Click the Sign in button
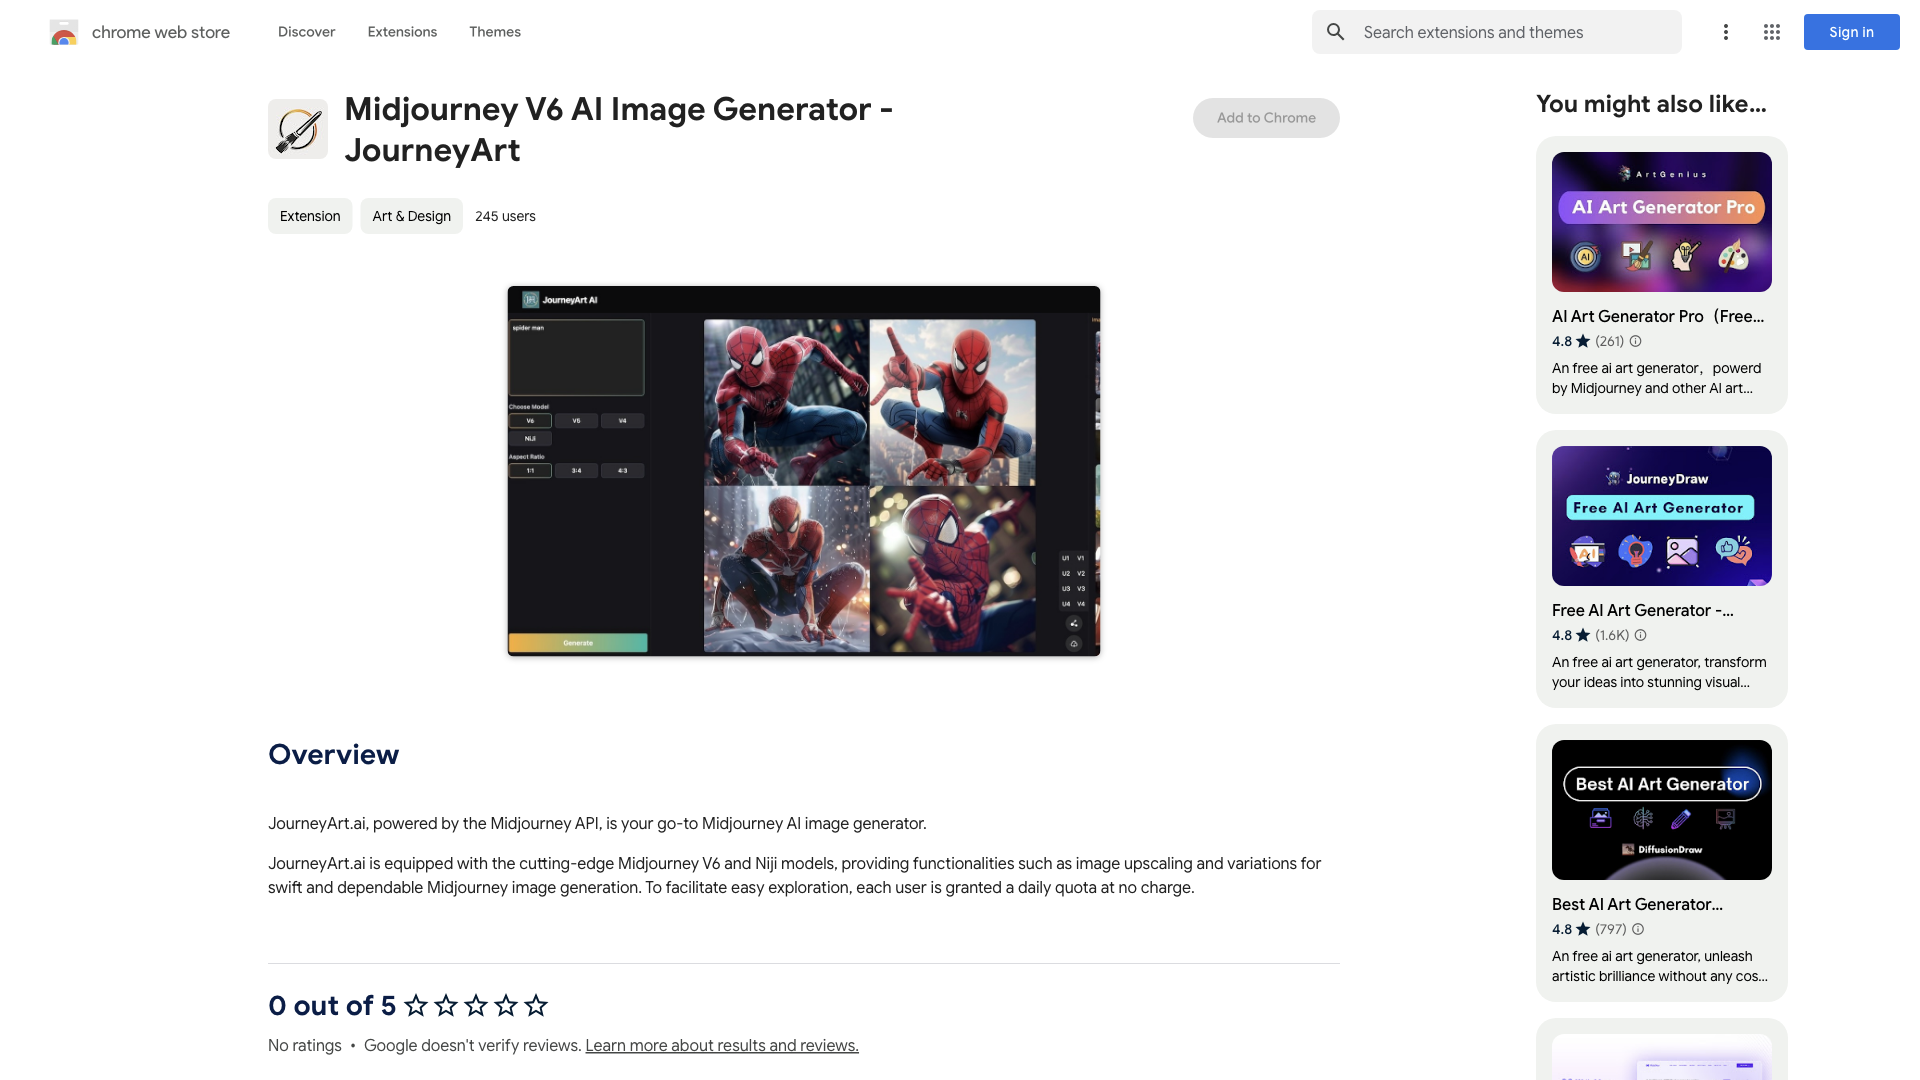 tap(1851, 32)
